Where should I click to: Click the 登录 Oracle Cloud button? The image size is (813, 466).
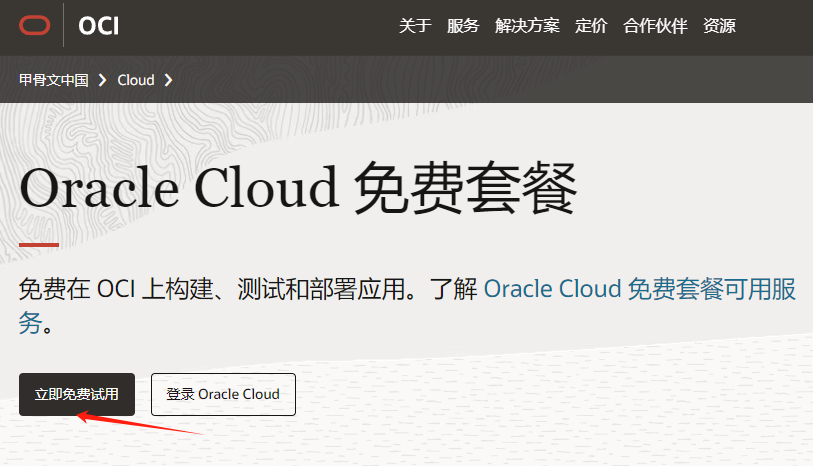[223, 394]
